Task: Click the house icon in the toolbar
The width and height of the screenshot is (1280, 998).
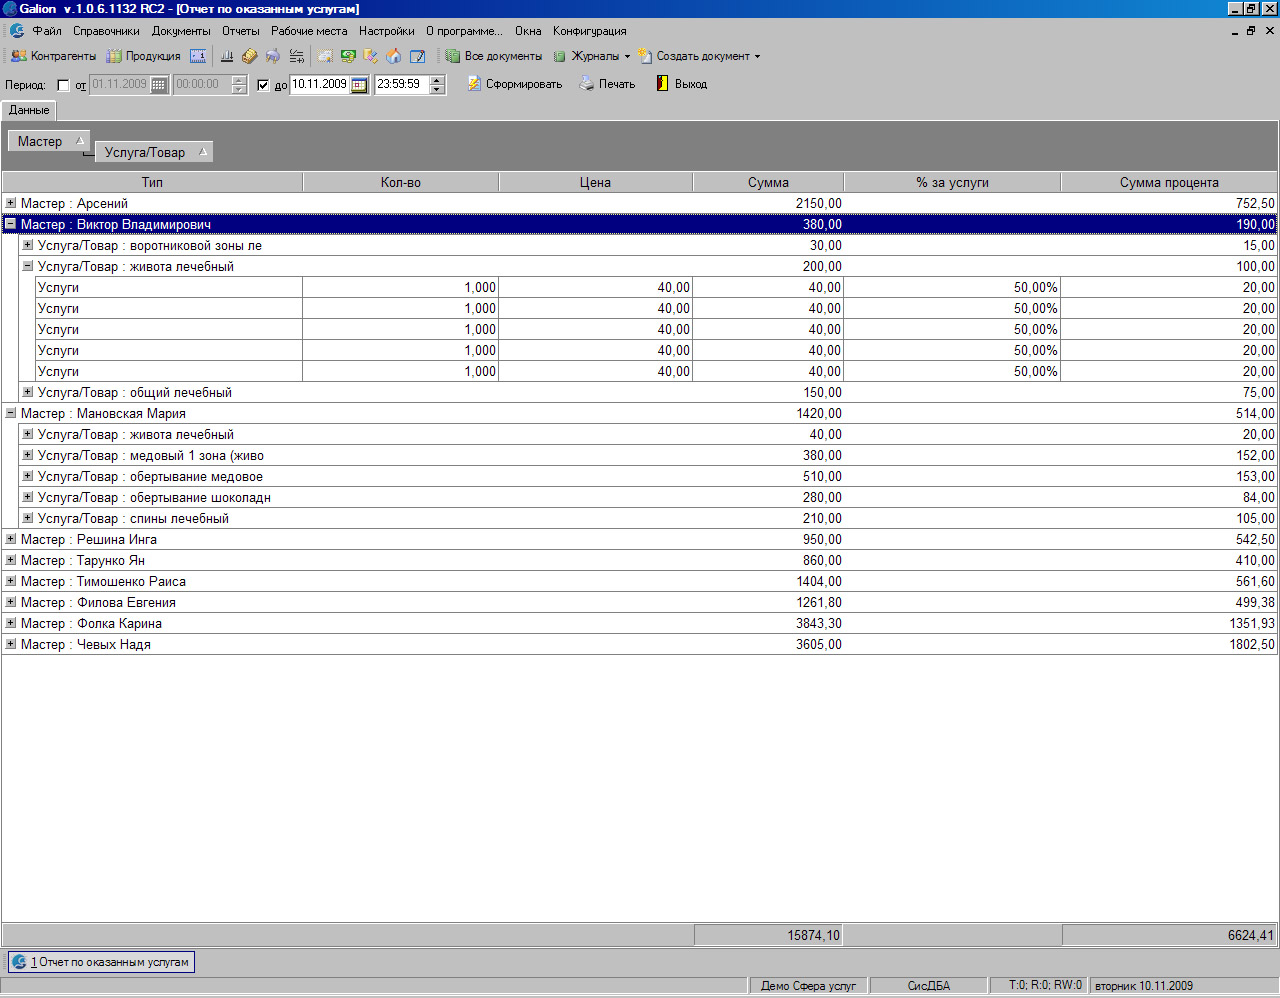Action: pos(394,56)
